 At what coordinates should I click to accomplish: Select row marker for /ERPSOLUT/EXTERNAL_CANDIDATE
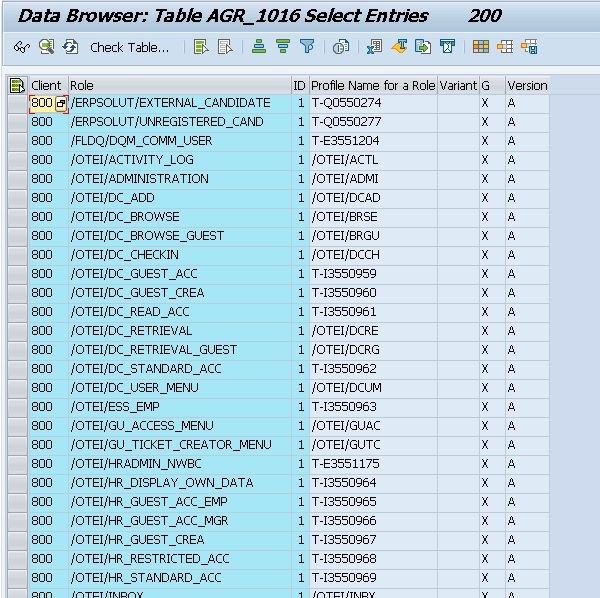coord(17,104)
